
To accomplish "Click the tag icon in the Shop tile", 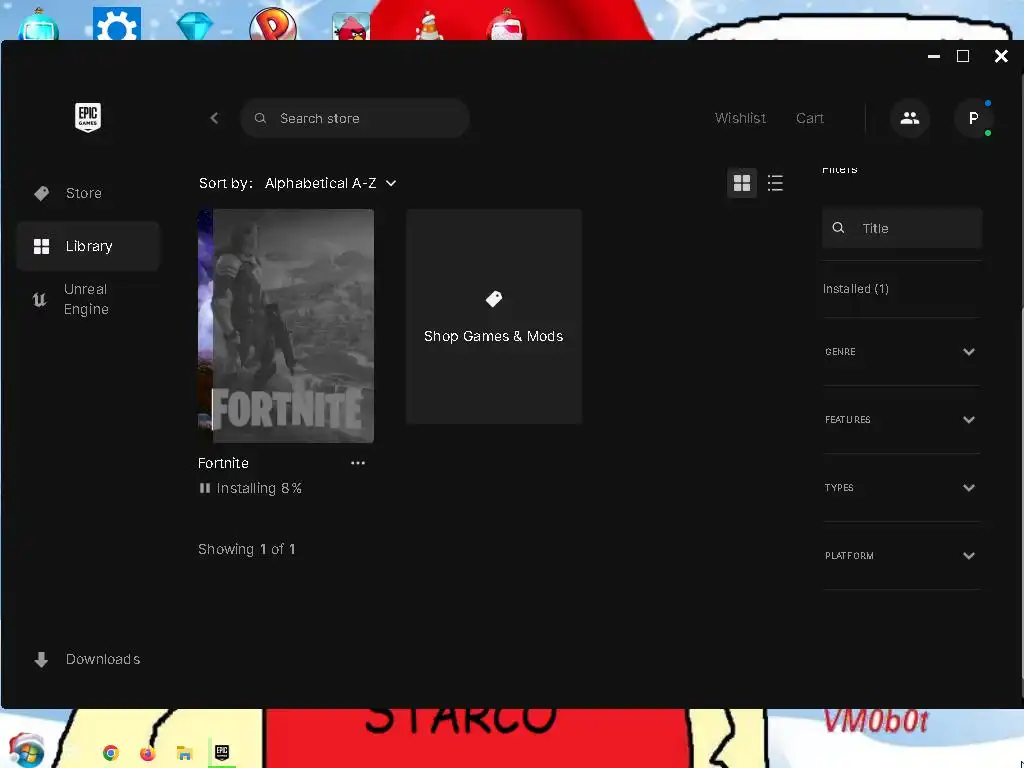I will coord(494,299).
